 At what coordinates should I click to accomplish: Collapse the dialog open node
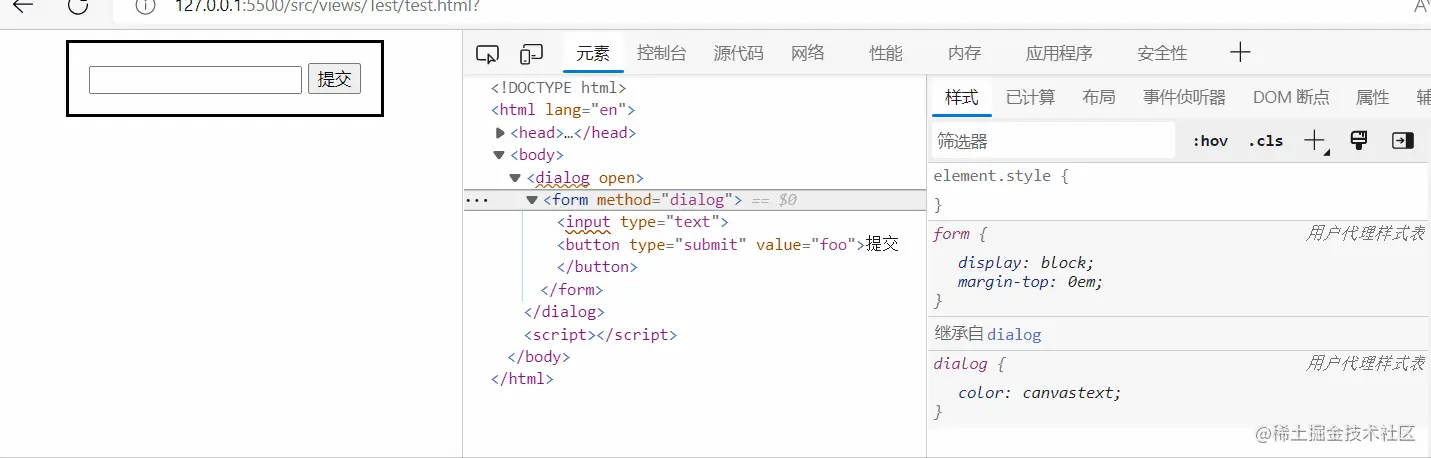pos(515,177)
